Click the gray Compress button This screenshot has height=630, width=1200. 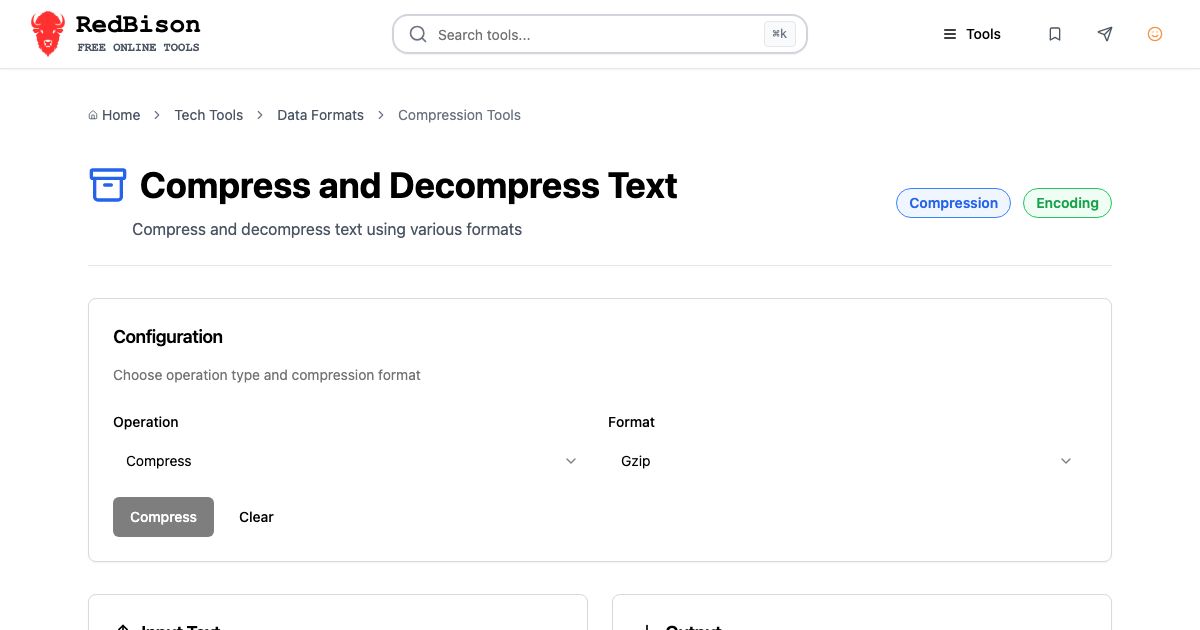point(163,517)
